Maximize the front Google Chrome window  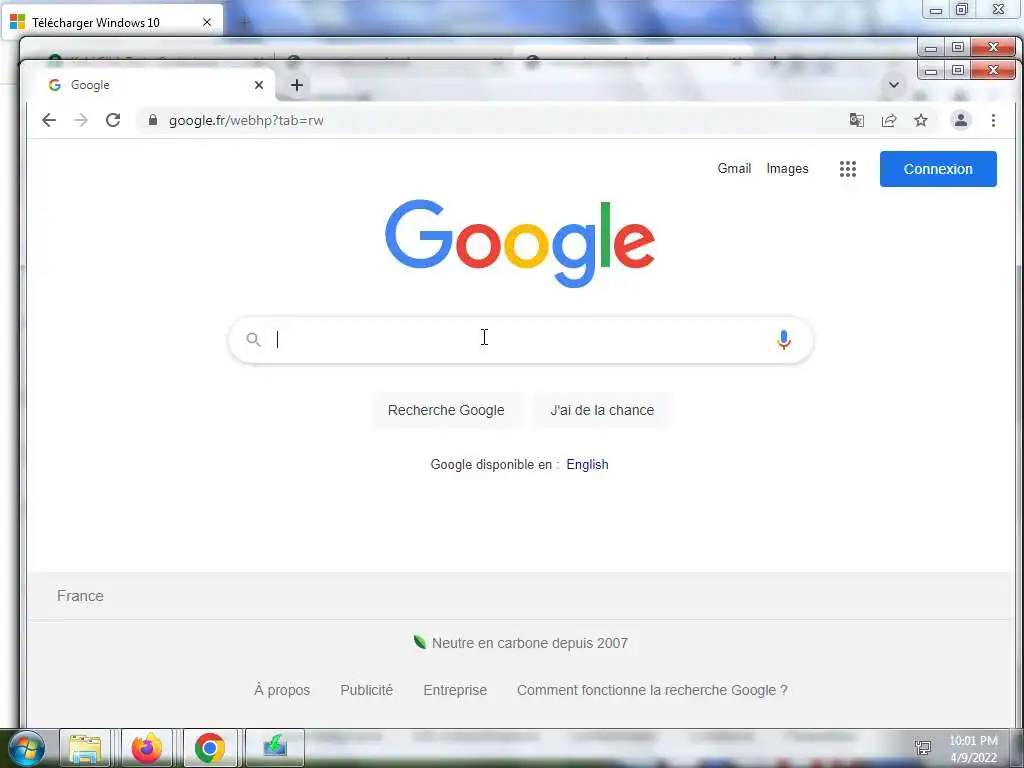(x=957, y=70)
